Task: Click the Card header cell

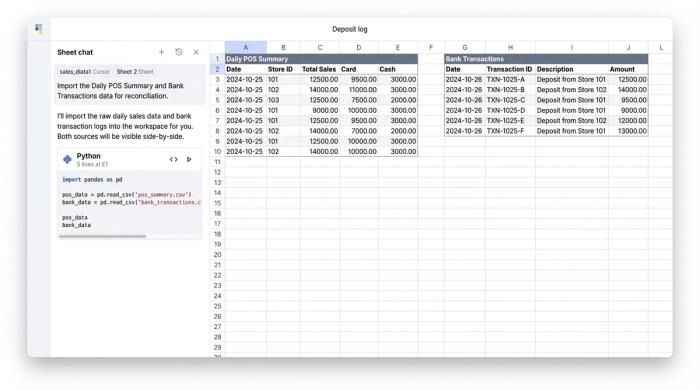Action: pyautogui.click(x=358, y=69)
